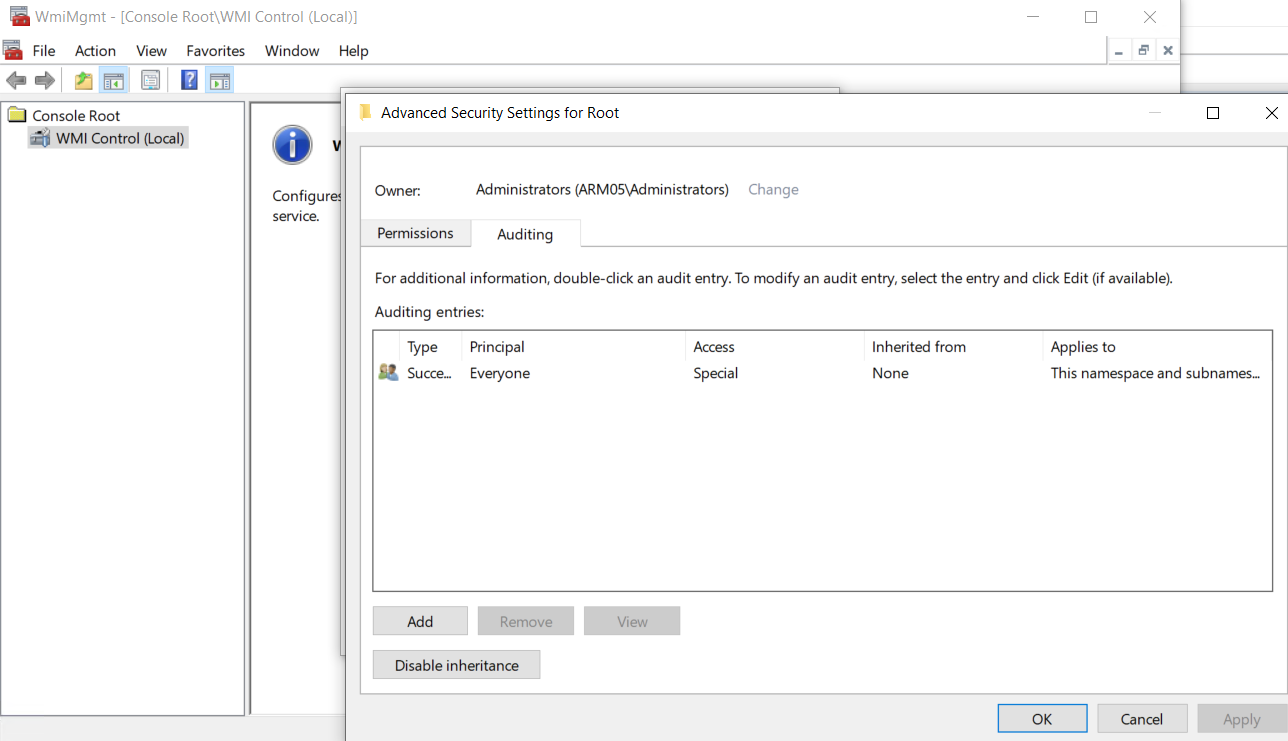Restore the inner MMC child window
Viewport: 1288px width, 741px height.
pyautogui.click(x=1143, y=50)
